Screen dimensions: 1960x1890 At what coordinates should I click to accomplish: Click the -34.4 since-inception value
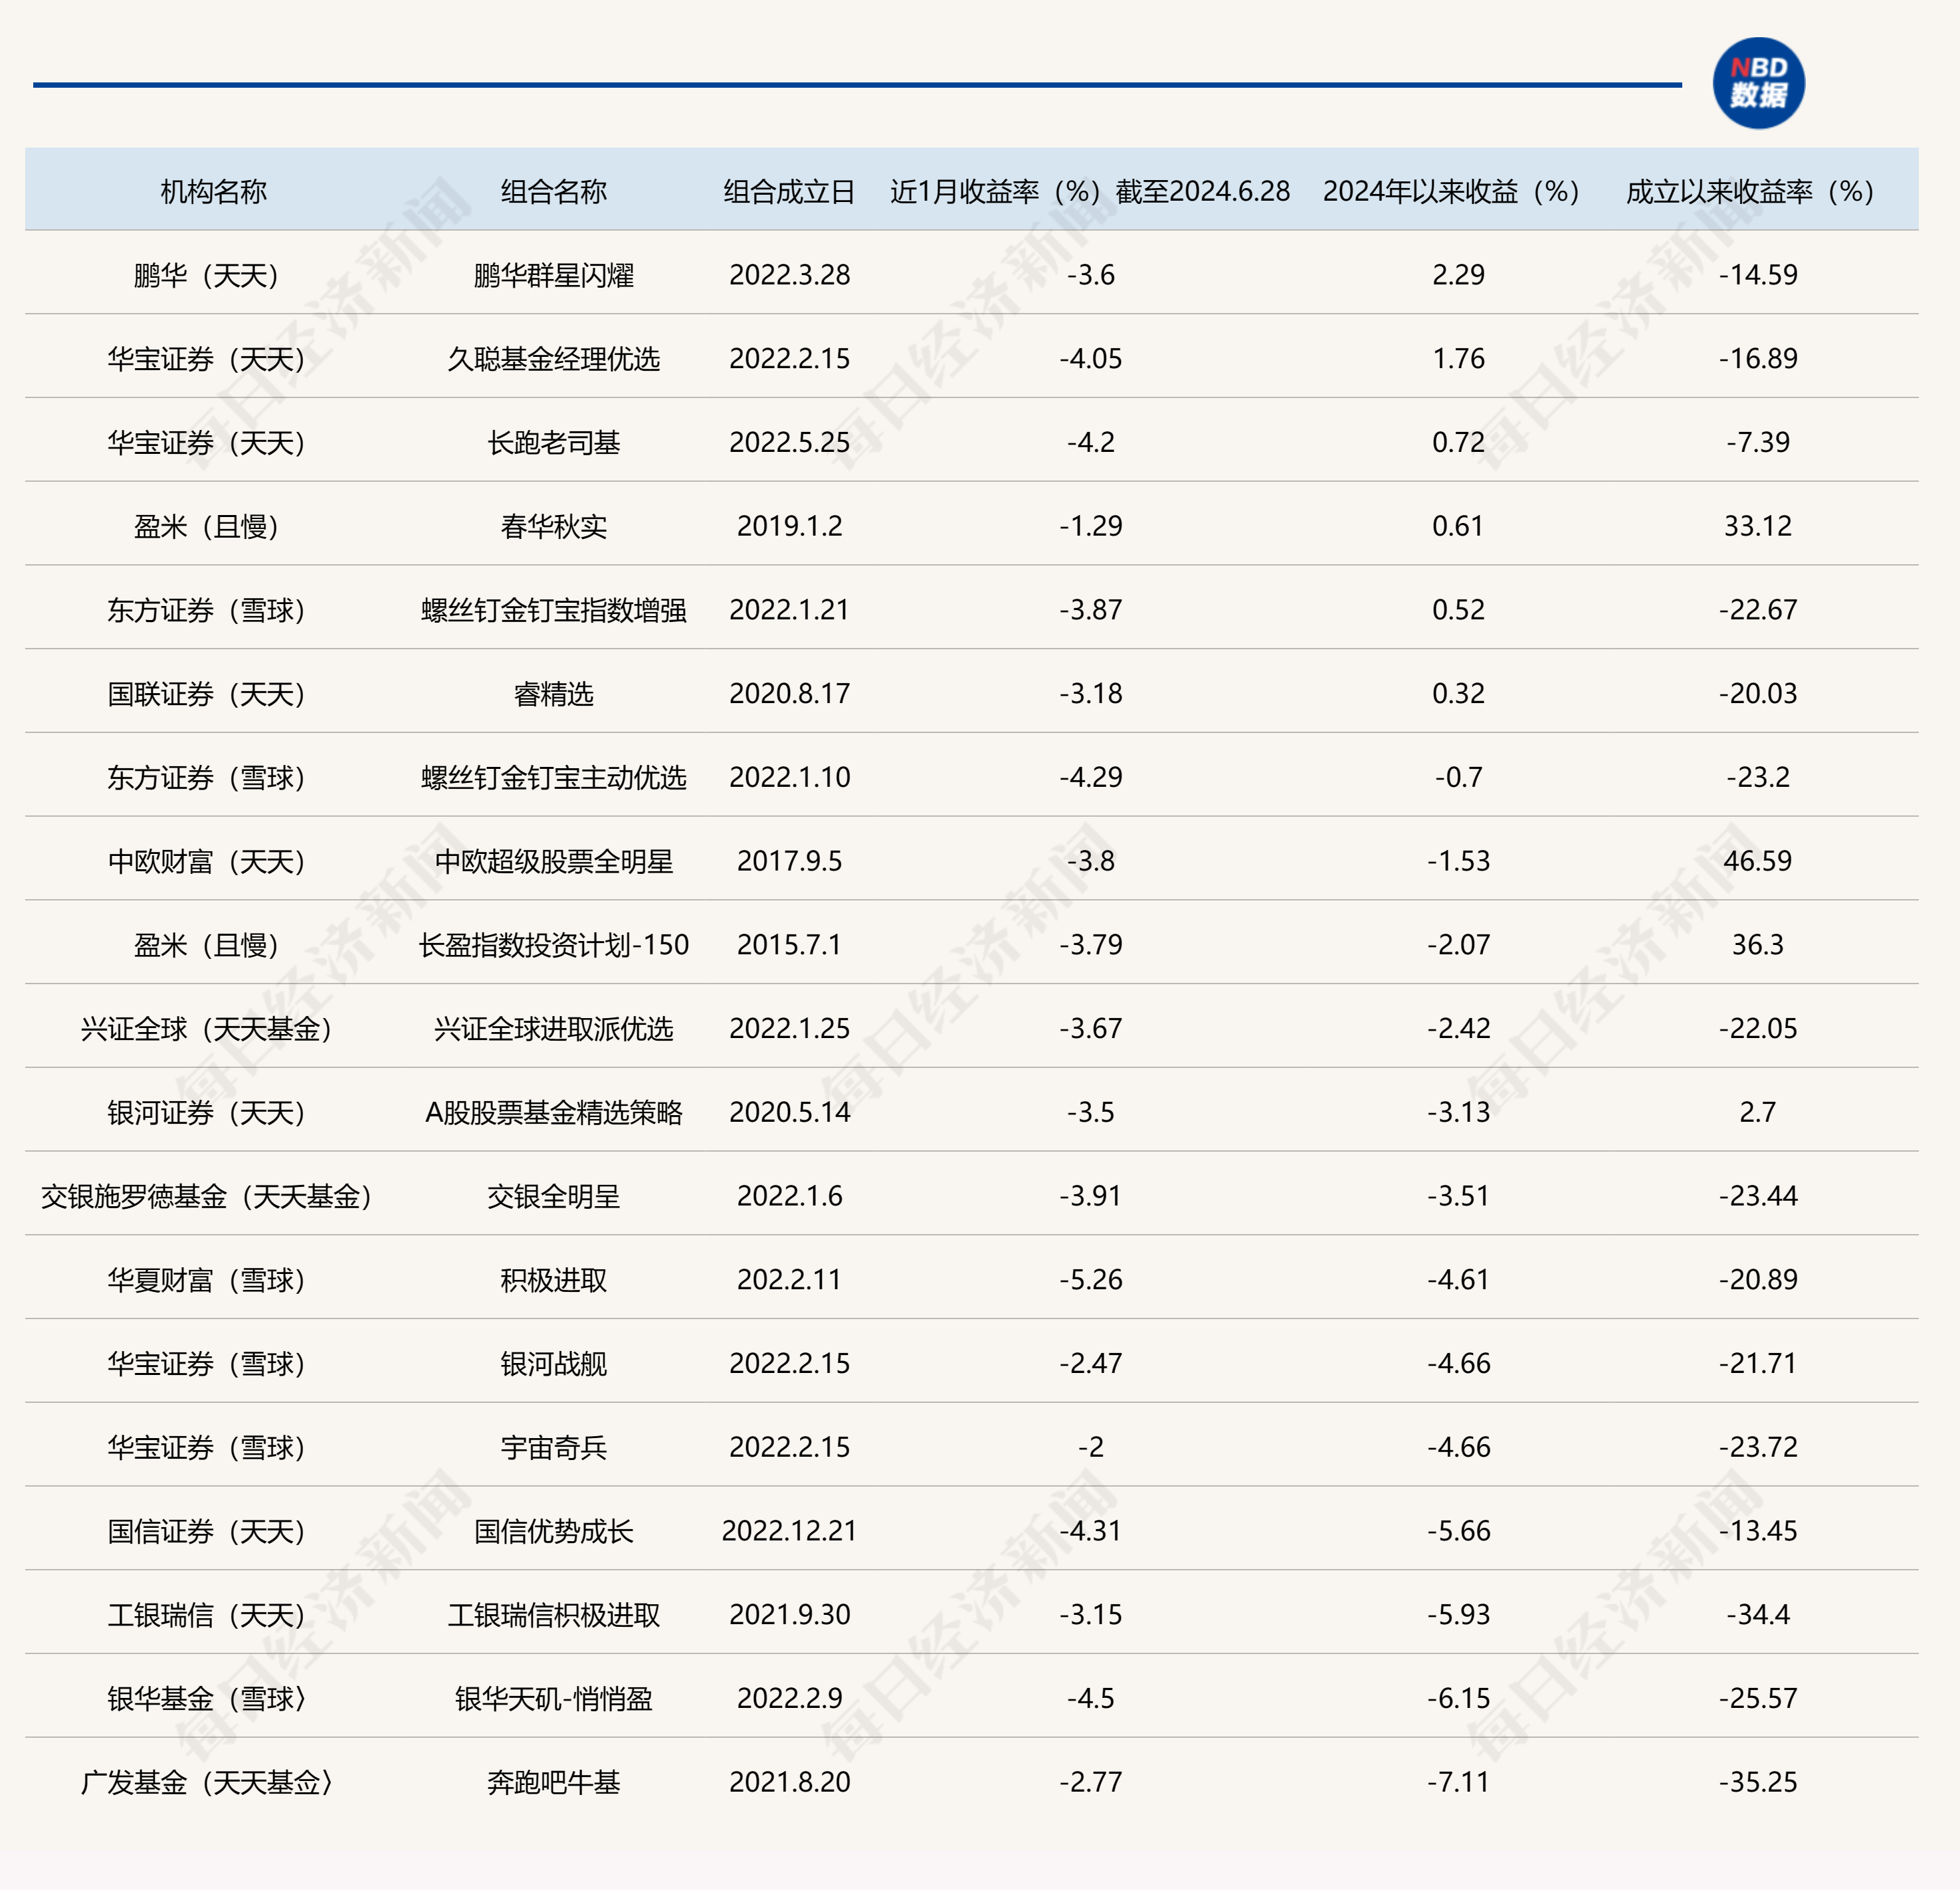pyautogui.click(x=1758, y=1615)
